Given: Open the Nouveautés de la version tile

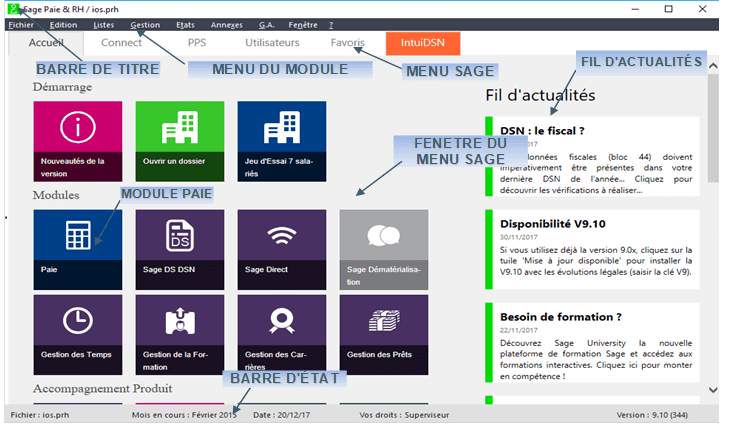Looking at the screenshot, I should 78,141.
